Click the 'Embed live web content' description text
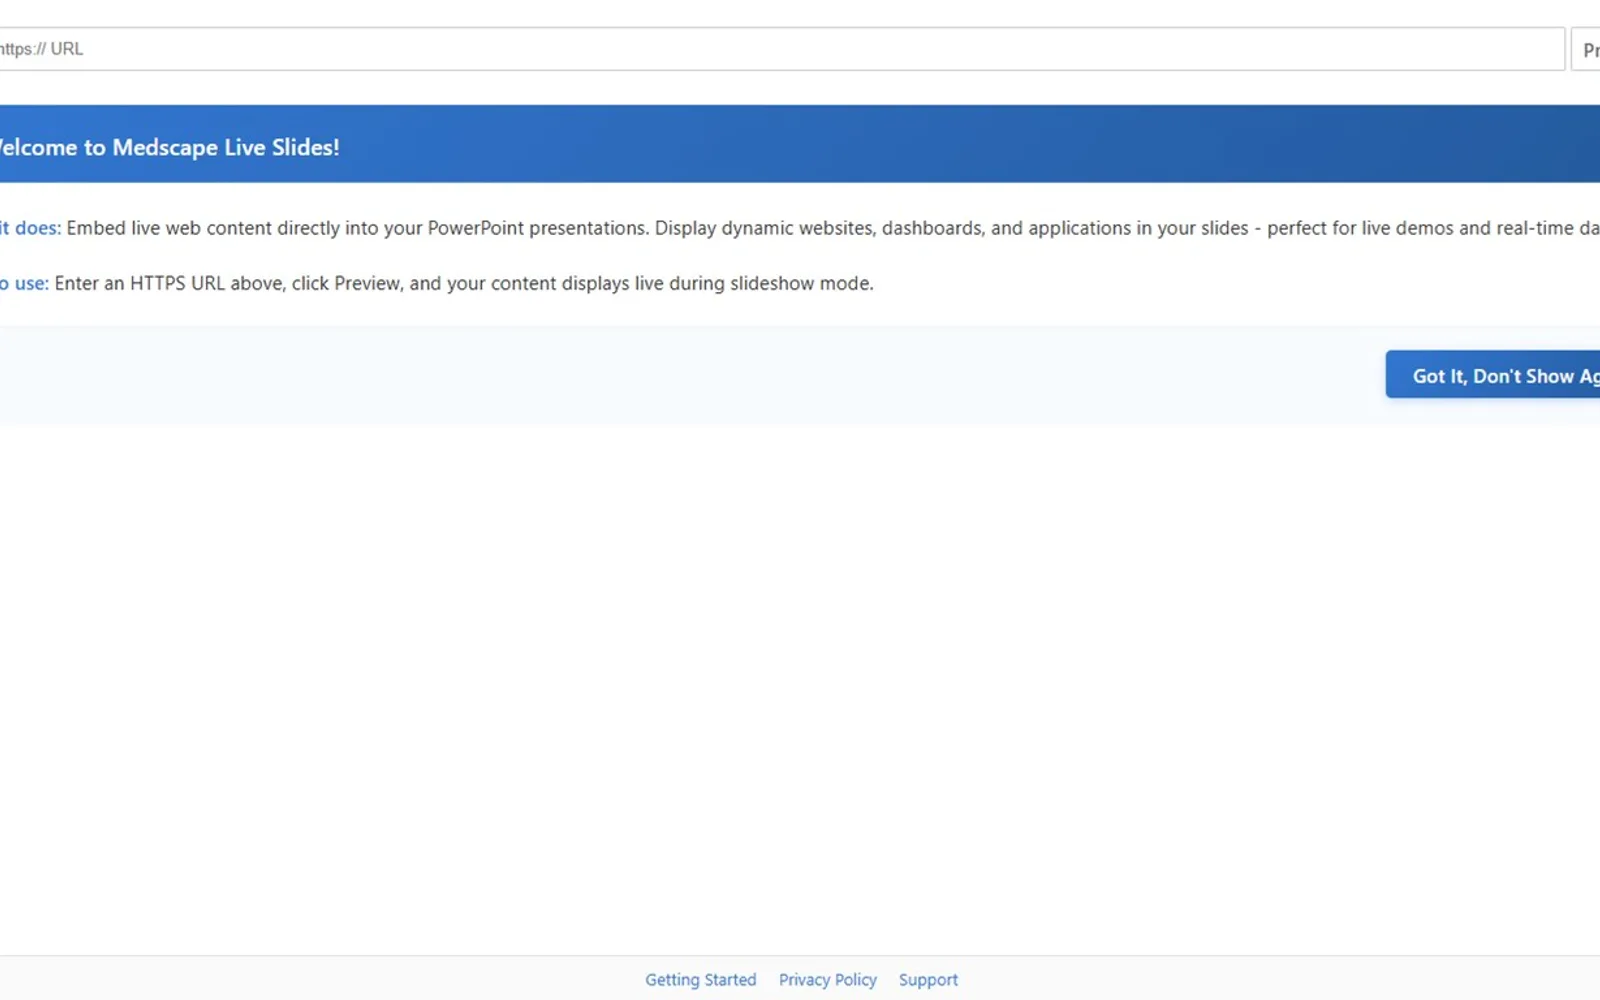 click(833, 228)
